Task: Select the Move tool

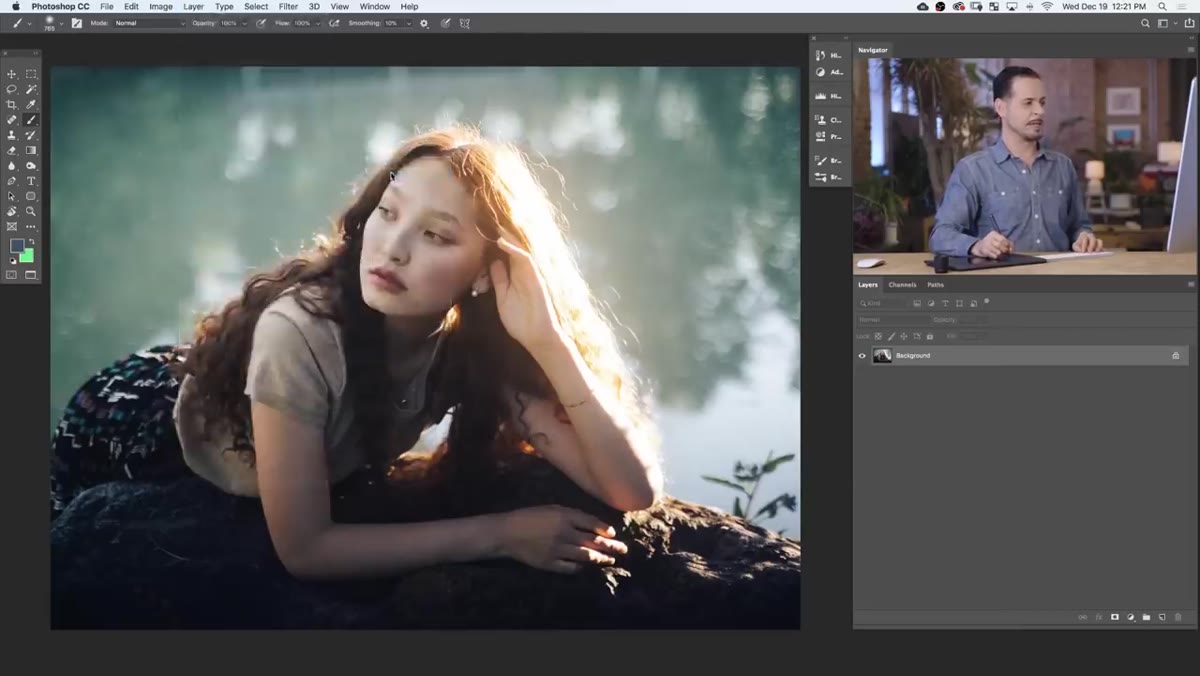Action: tap(12, 74)
